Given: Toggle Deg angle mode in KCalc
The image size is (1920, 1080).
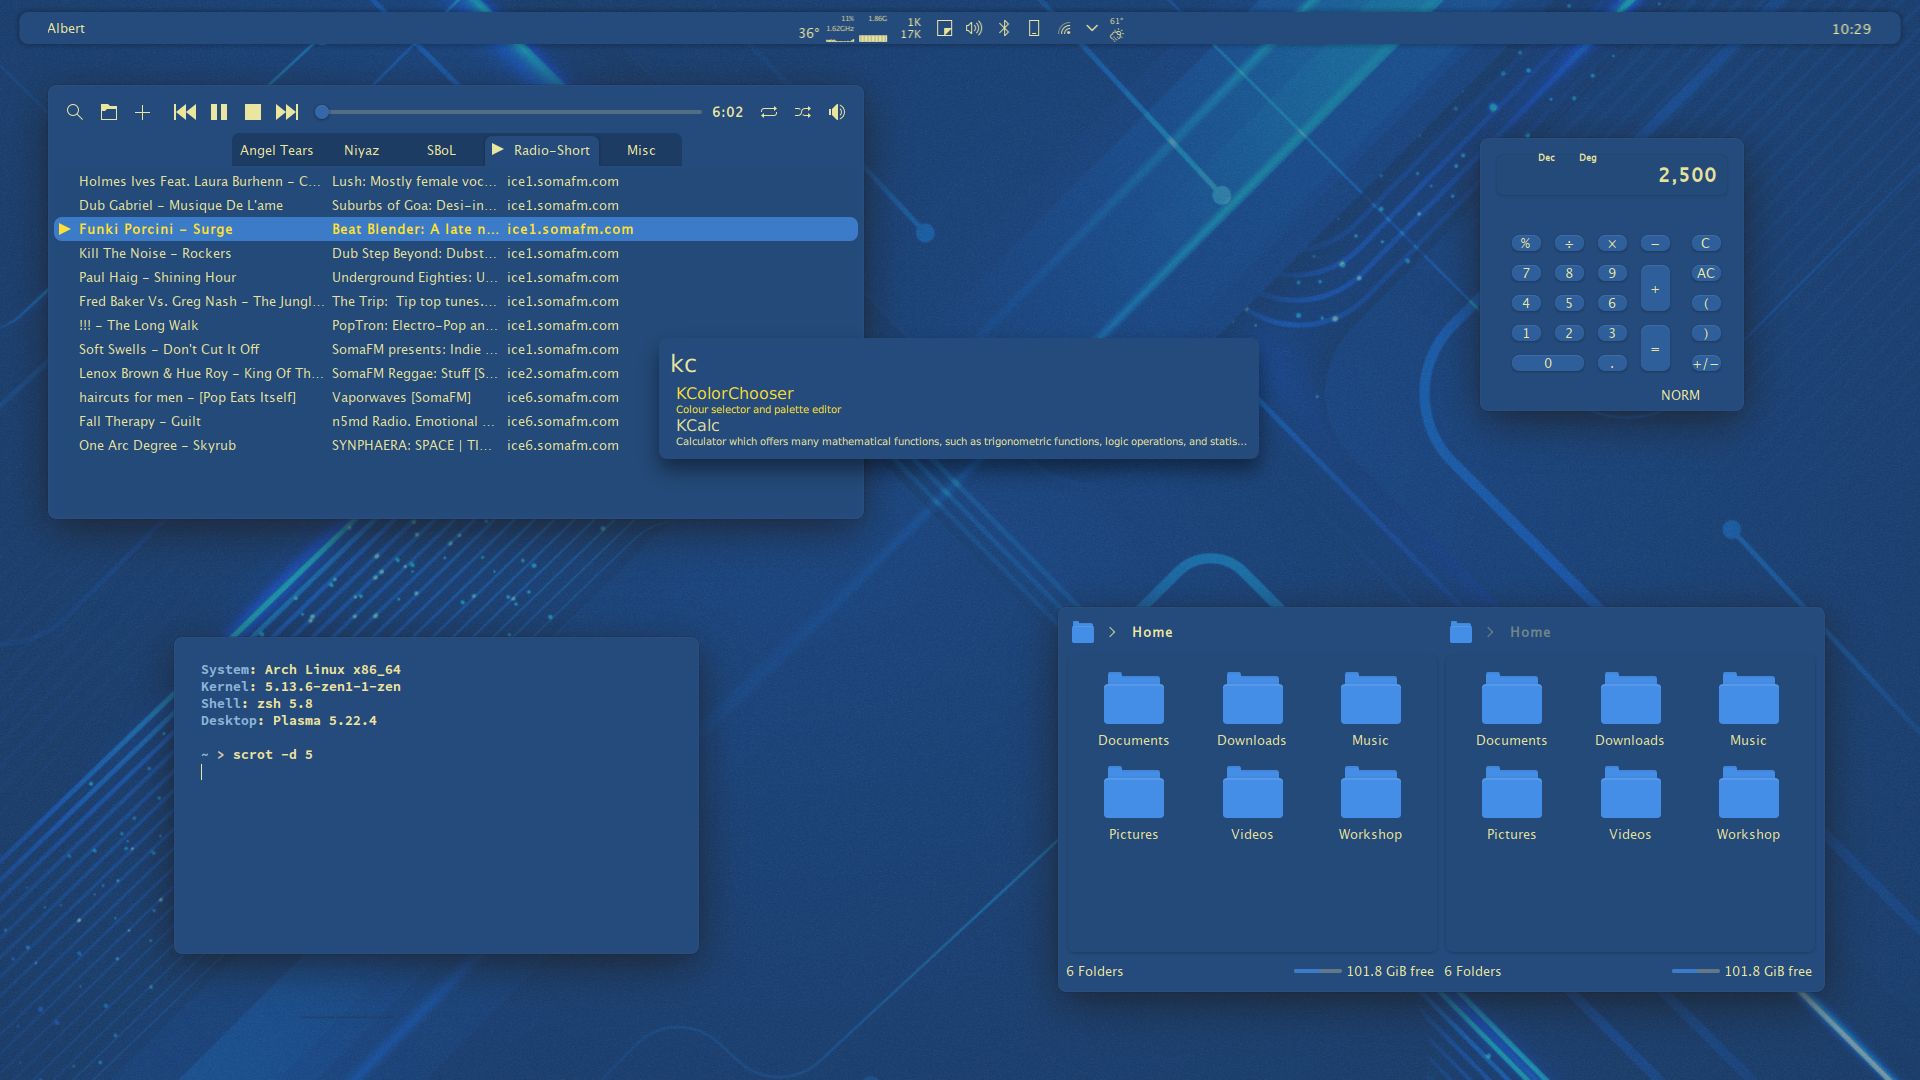Looking at the screenshot, I should click(1588, 157).
